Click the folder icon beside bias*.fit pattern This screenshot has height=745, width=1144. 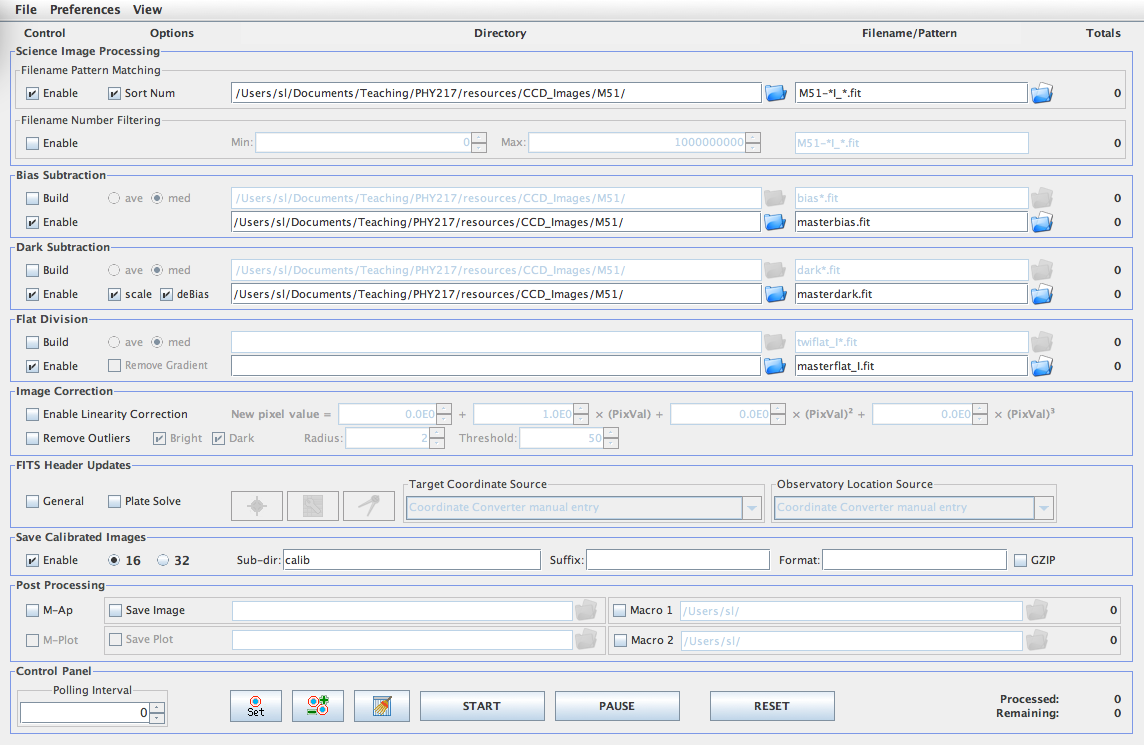(x=1041, y=198)
